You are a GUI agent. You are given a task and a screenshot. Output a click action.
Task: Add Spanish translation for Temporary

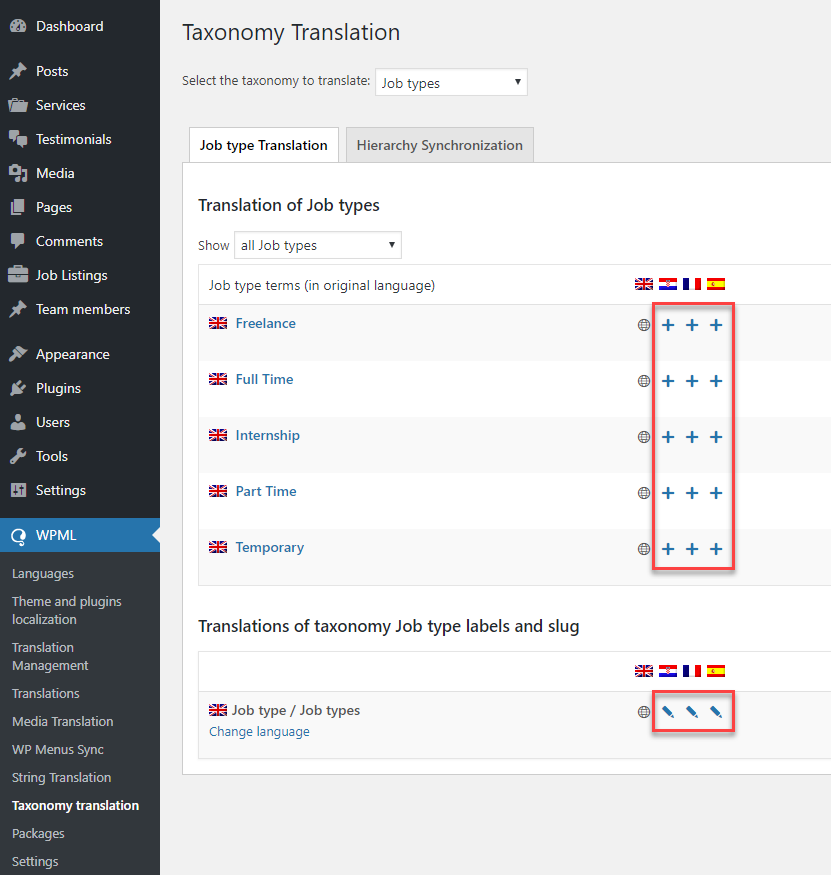click(715, 549)
